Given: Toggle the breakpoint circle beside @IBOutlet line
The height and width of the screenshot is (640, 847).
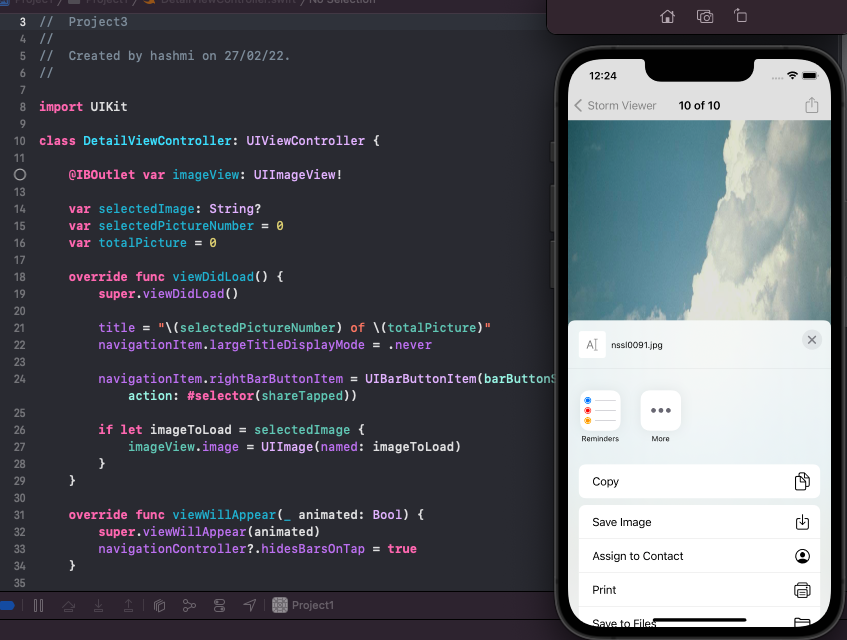Looking at the screenshot, I should [x=19, y=175].
